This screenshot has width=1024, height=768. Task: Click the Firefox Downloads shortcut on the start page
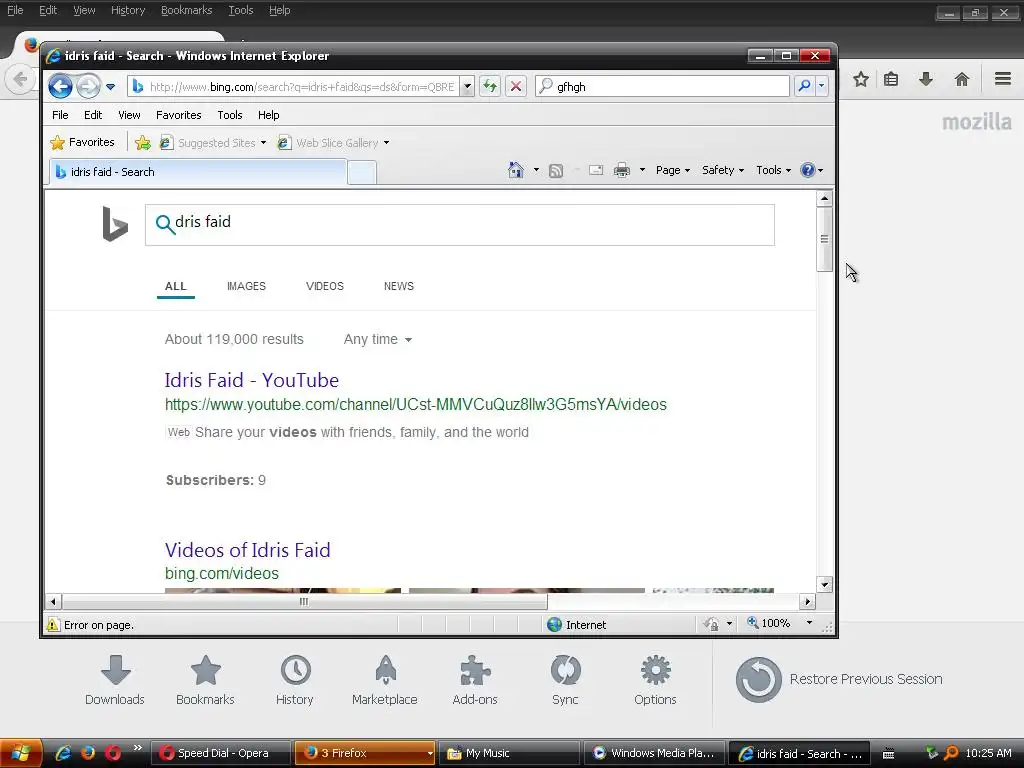(115, 680)
